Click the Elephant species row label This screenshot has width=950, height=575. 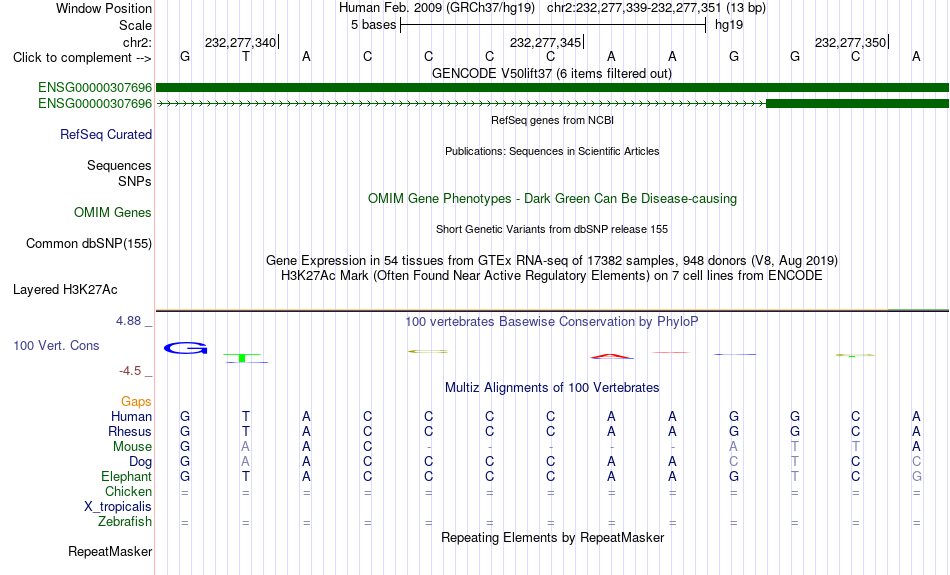tap(126, 477)
